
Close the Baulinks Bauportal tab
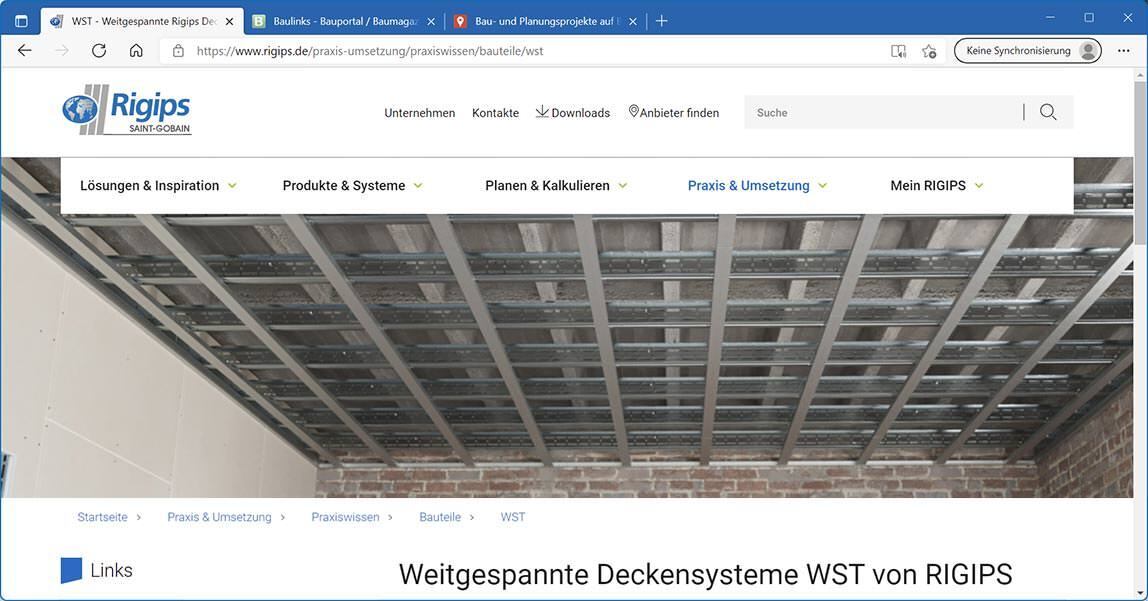(431, 22)
